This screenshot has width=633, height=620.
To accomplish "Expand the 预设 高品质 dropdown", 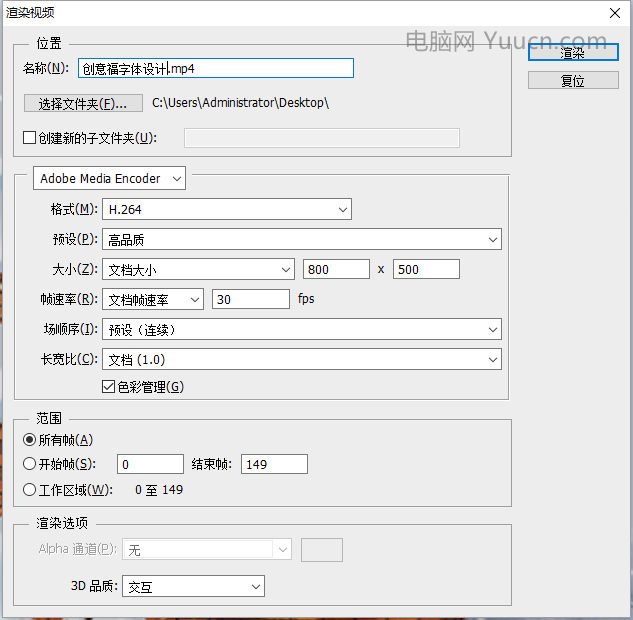I will 302,239.
